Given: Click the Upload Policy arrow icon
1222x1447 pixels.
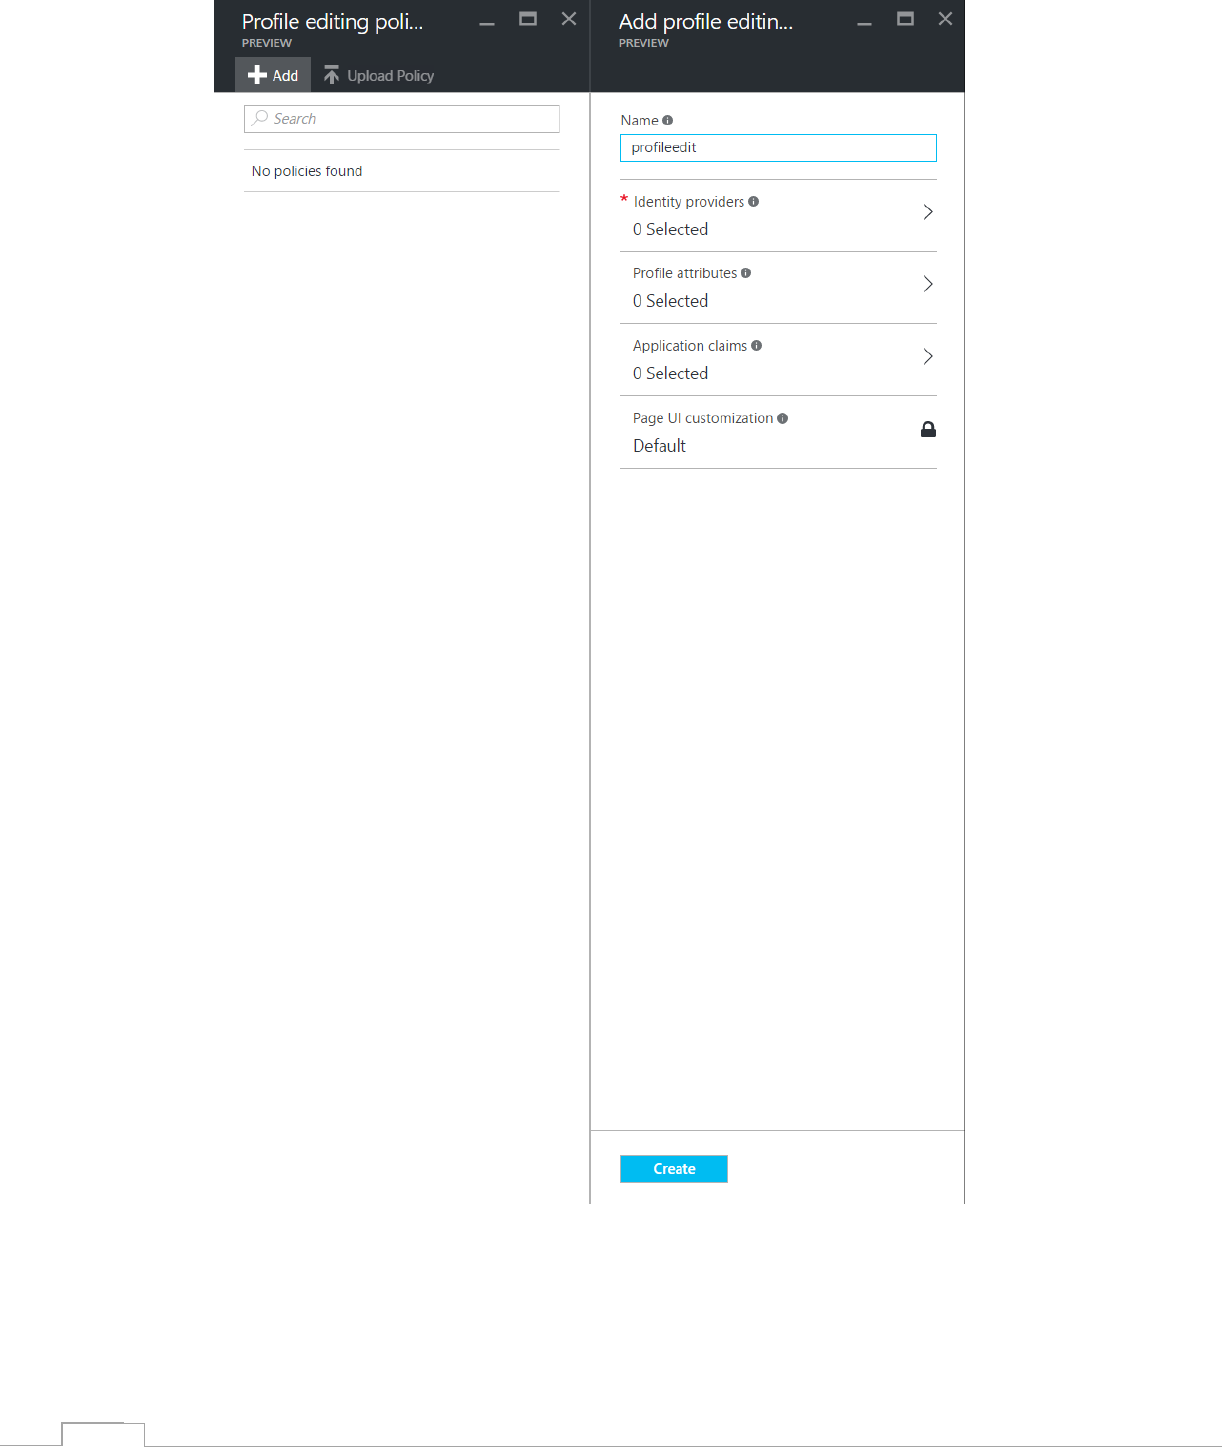Looking at the screenshot, I should (x=331, y=75).
